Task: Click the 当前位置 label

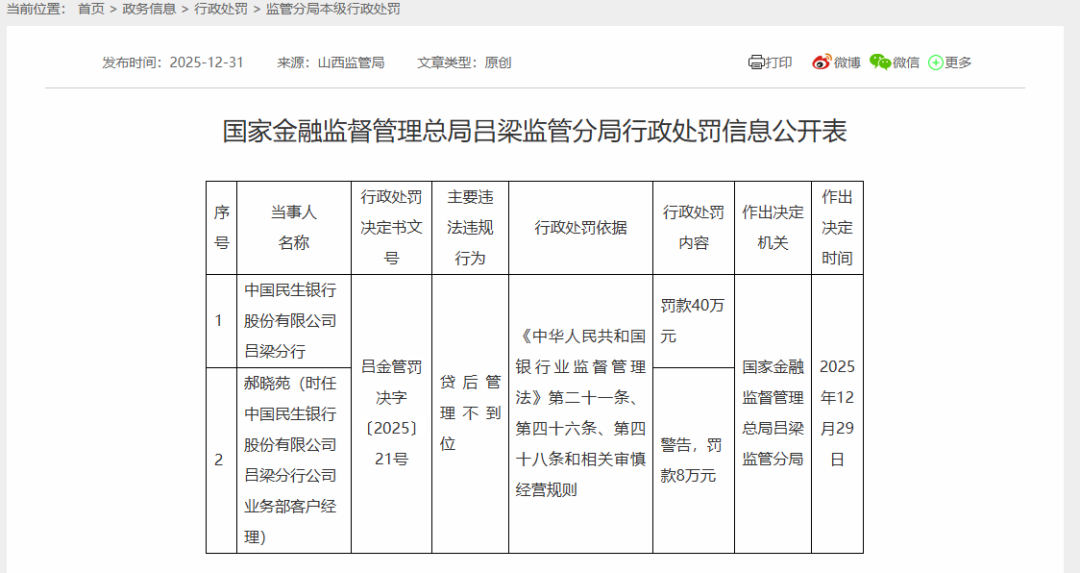Action: click(37, 9)
